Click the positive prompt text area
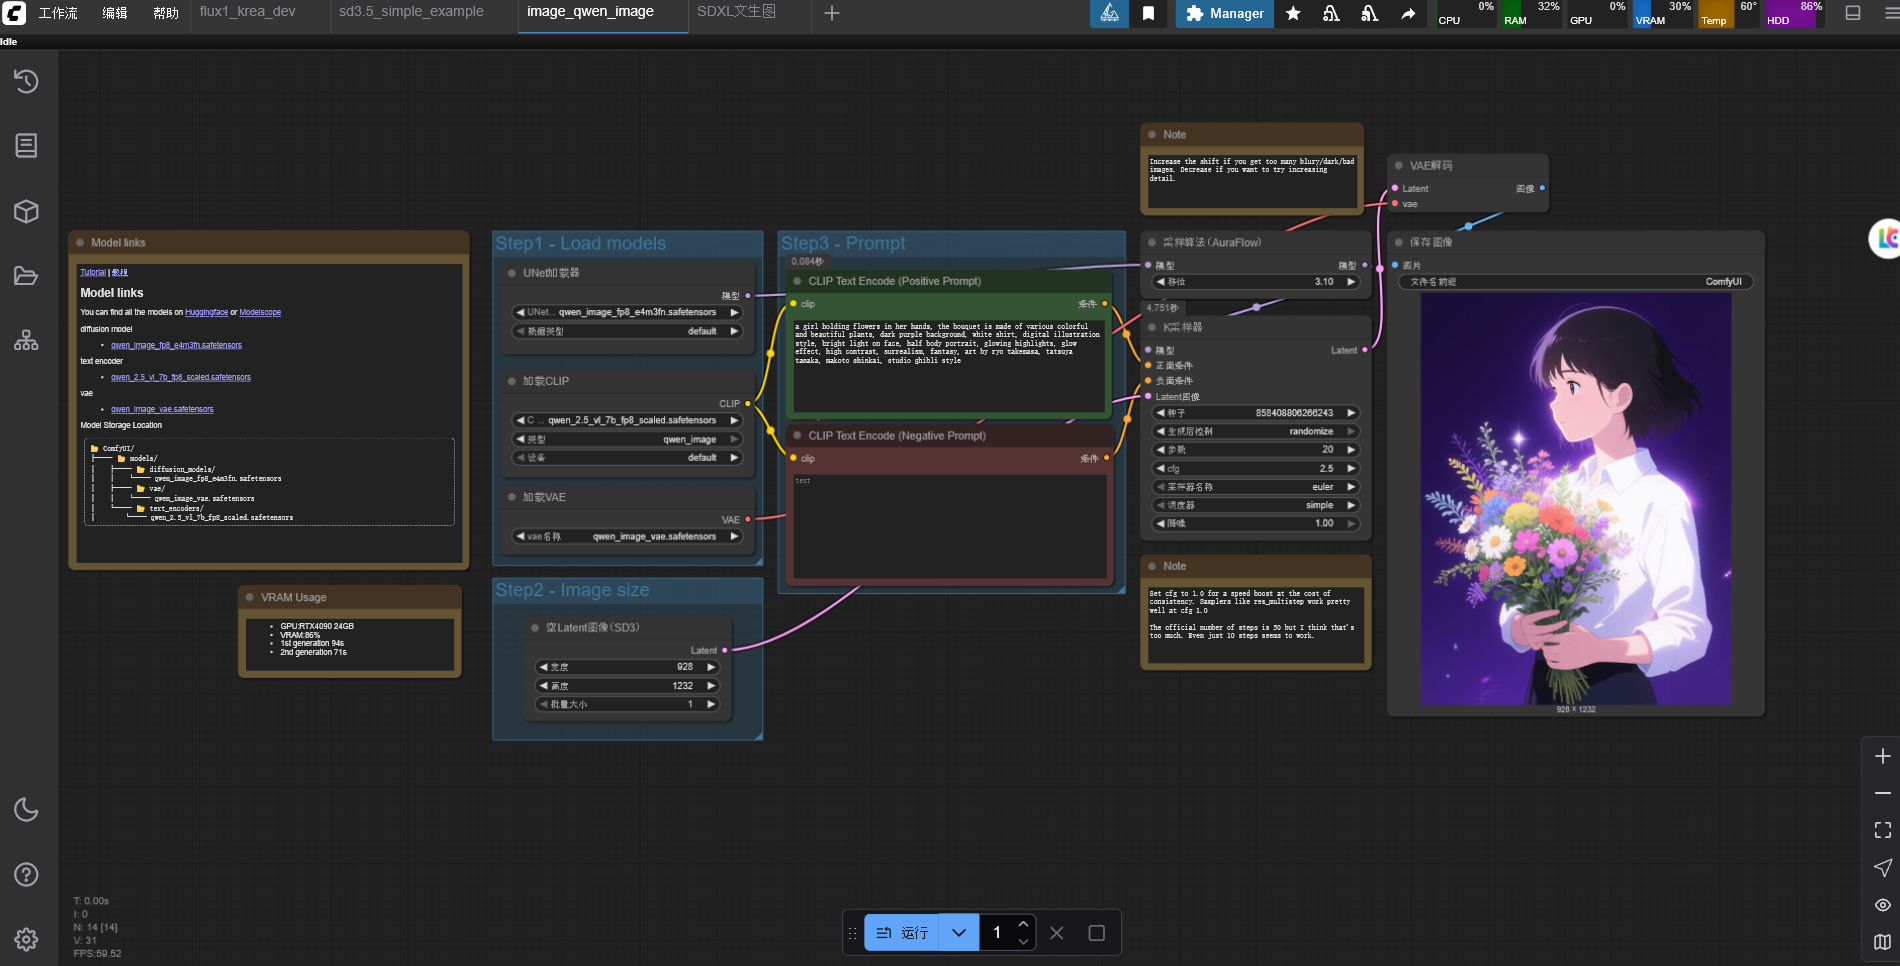The width and height of the screenshot is (1900, 966). 948,366
